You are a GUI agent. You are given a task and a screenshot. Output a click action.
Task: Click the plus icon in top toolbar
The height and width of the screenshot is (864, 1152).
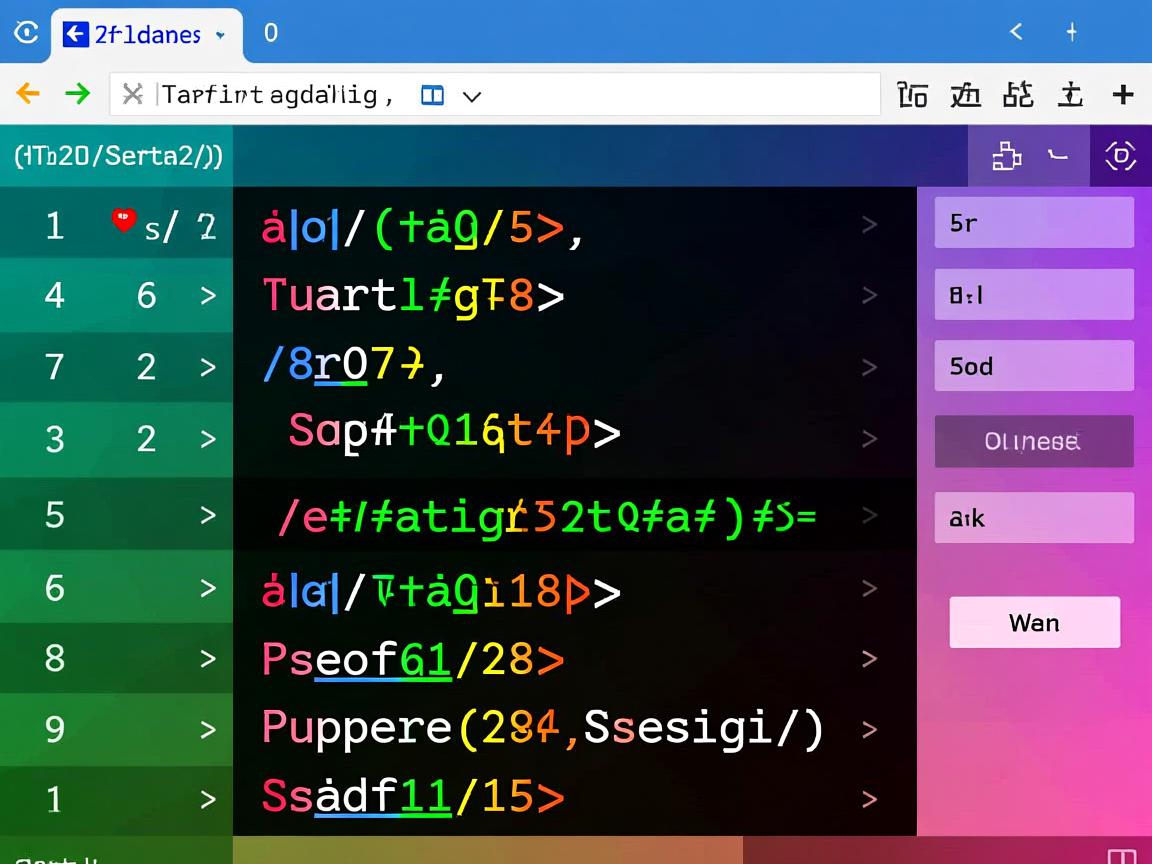1123,95
